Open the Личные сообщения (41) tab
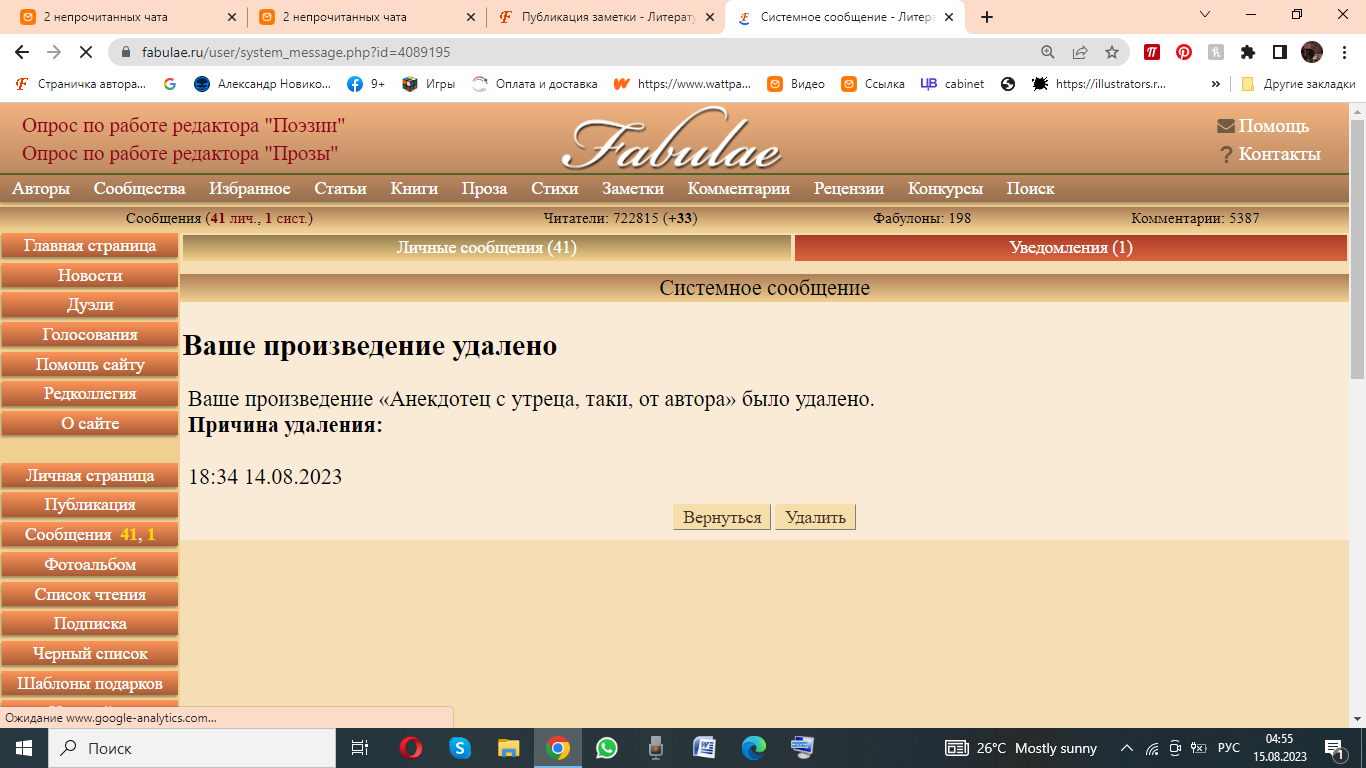The width and height of the screenshot is (1366, 768). [487, 248]
